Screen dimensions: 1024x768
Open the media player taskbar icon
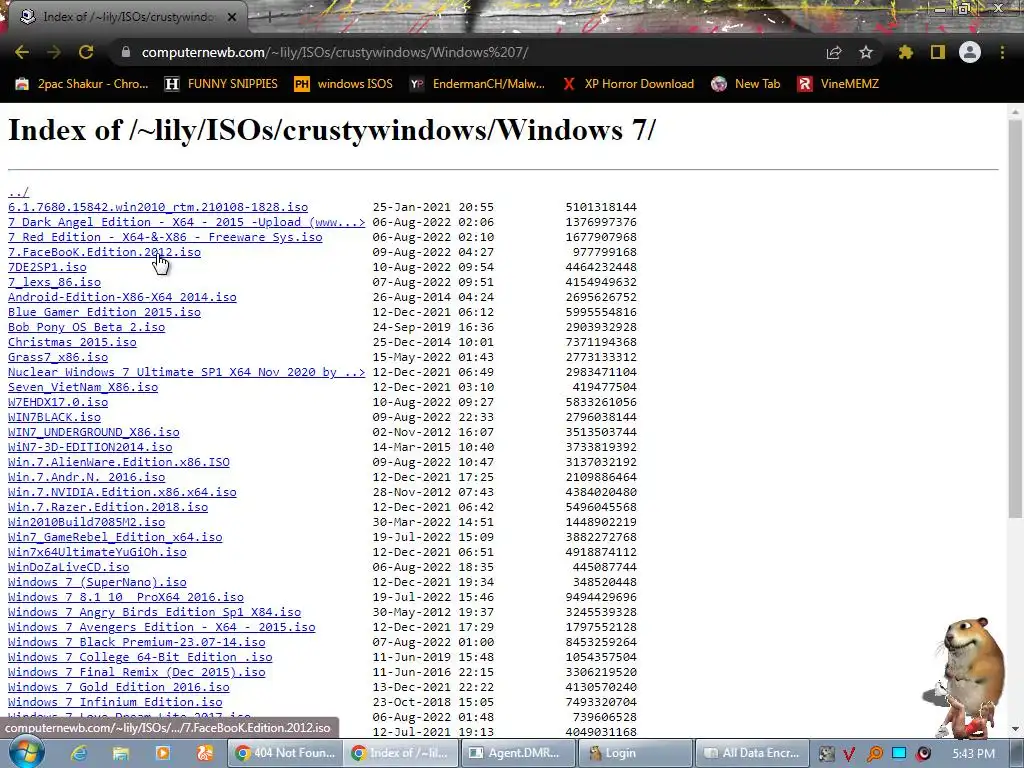point(163,754)
